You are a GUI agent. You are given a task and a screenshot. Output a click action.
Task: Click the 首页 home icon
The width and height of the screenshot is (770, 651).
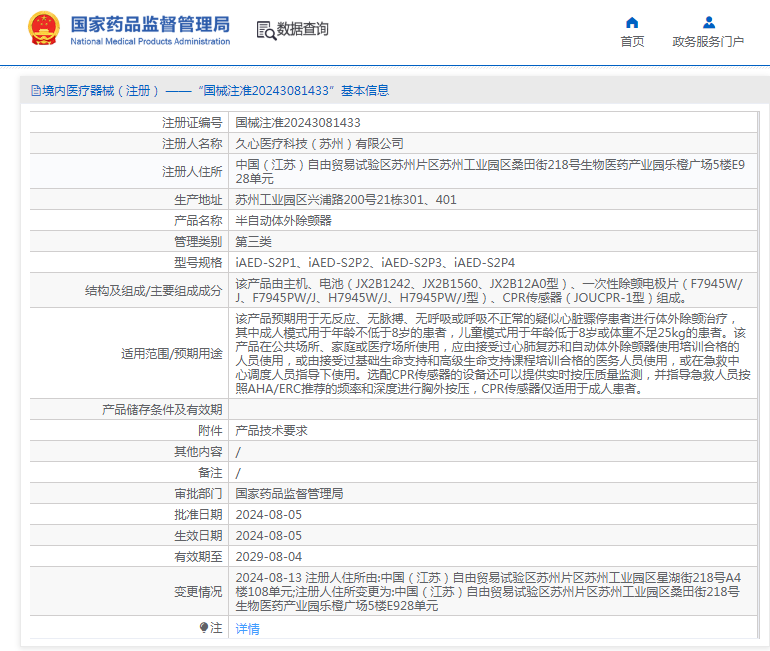coord(632,23)
